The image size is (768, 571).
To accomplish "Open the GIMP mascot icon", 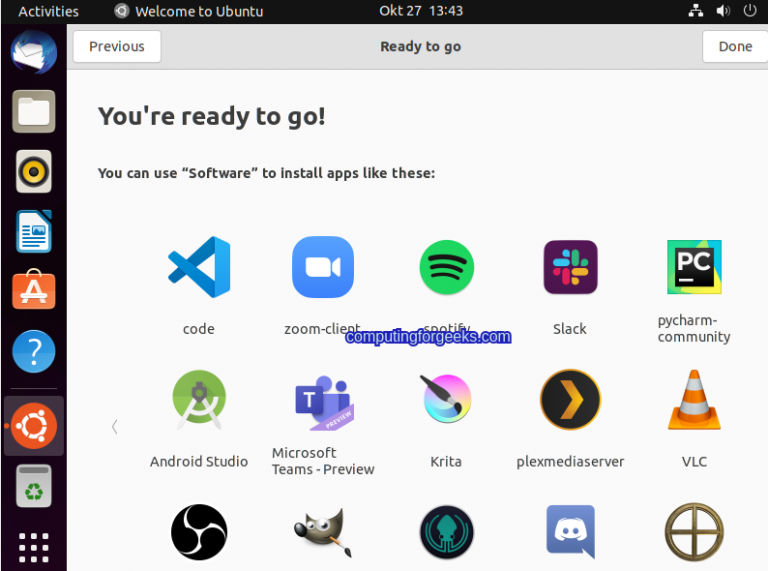I will pos(324,532).
